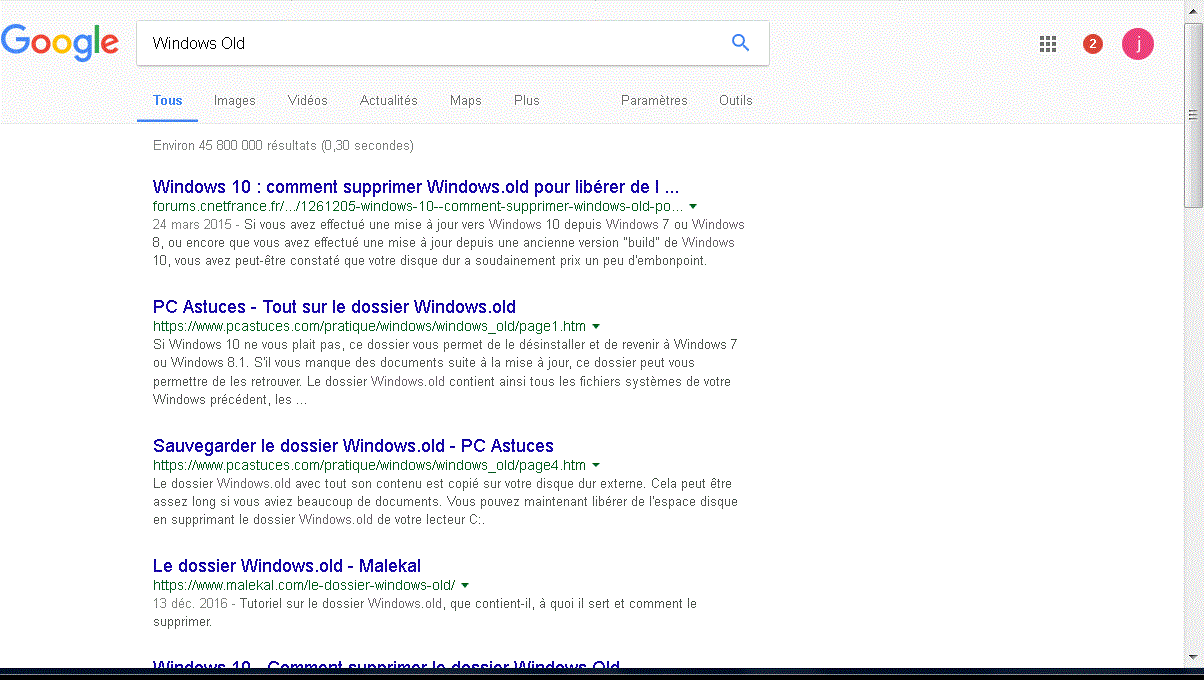
Task: Open notifications badge showing 2
Action: coord(1093,43)
